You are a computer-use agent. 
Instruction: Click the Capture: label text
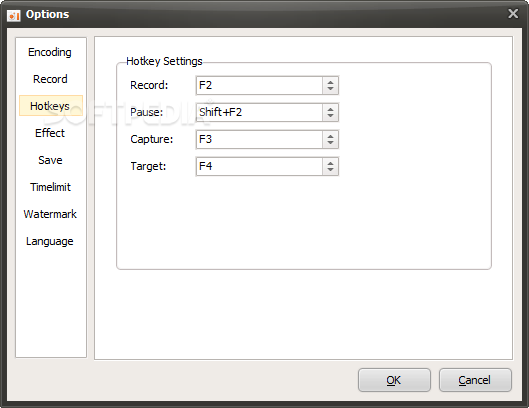(151, 139)
